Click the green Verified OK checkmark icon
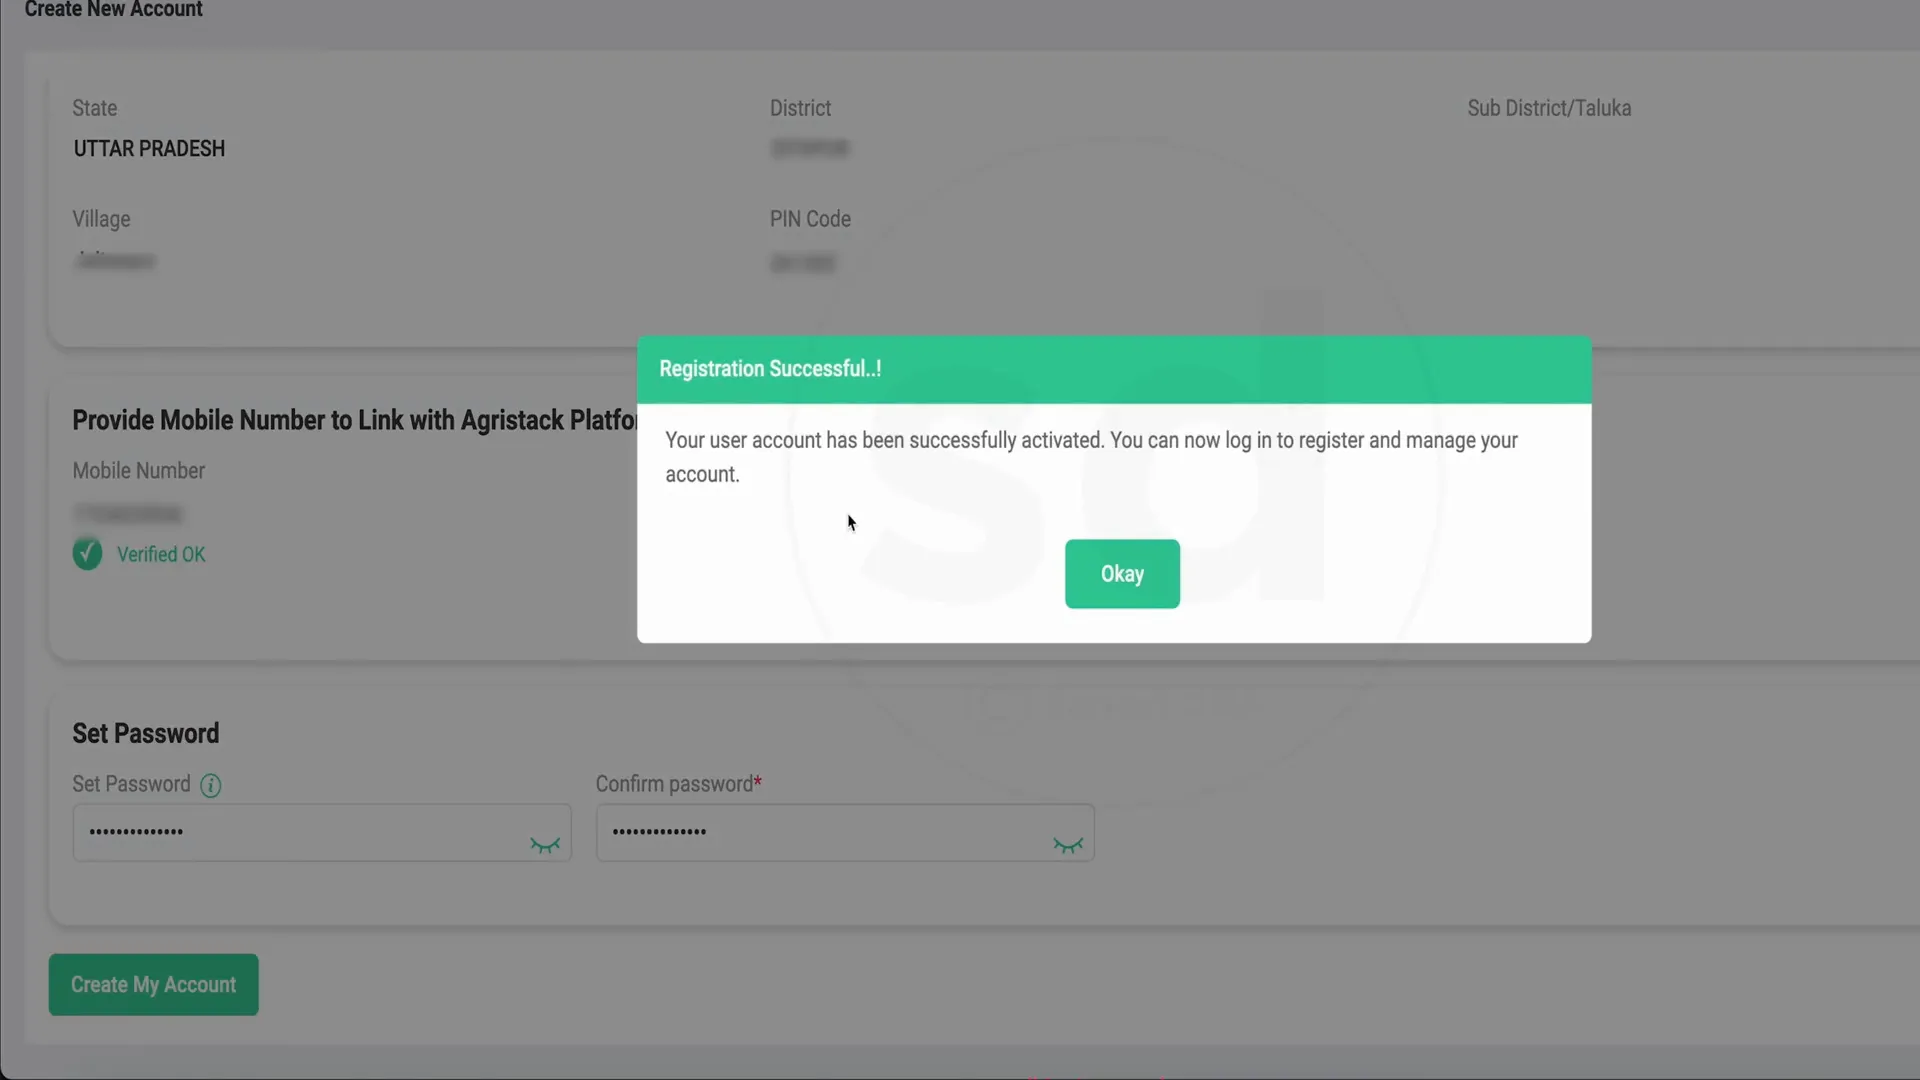Screen dimensions: 1920x1080 tap(88, 553)
